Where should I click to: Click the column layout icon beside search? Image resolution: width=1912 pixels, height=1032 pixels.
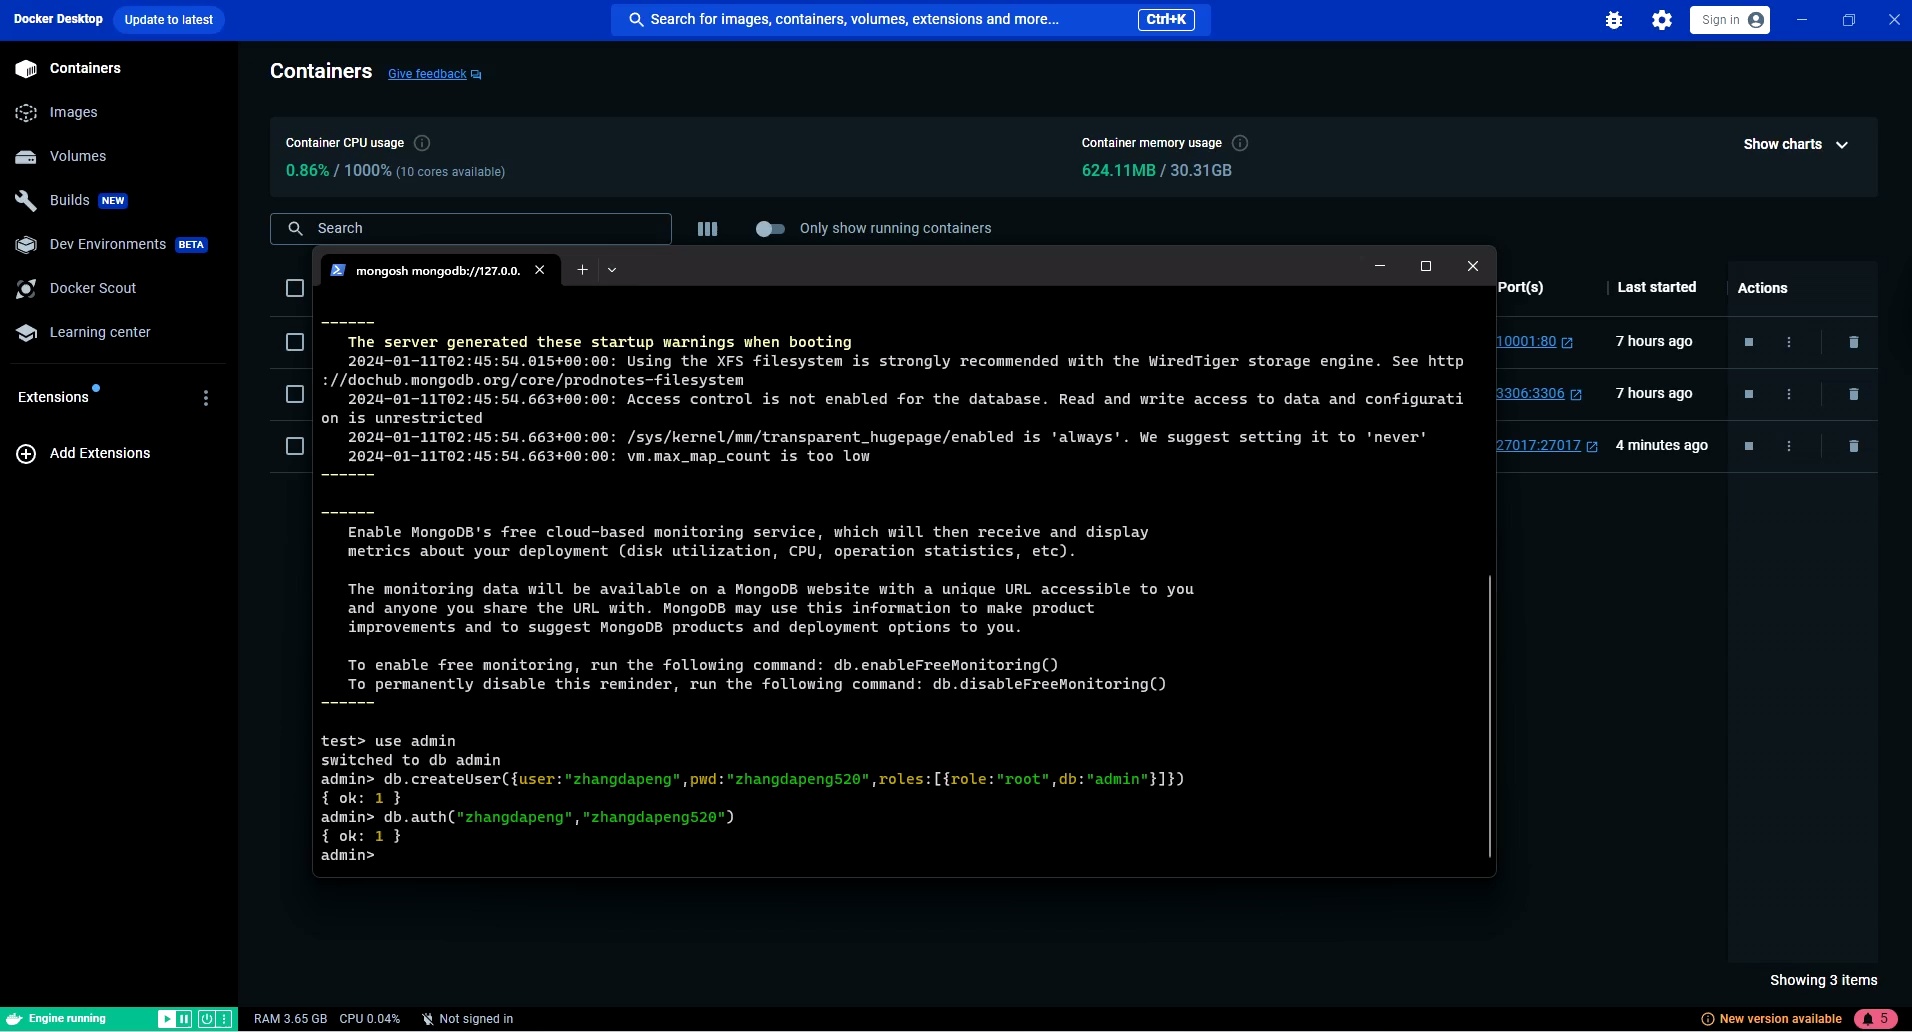(707, 229)
